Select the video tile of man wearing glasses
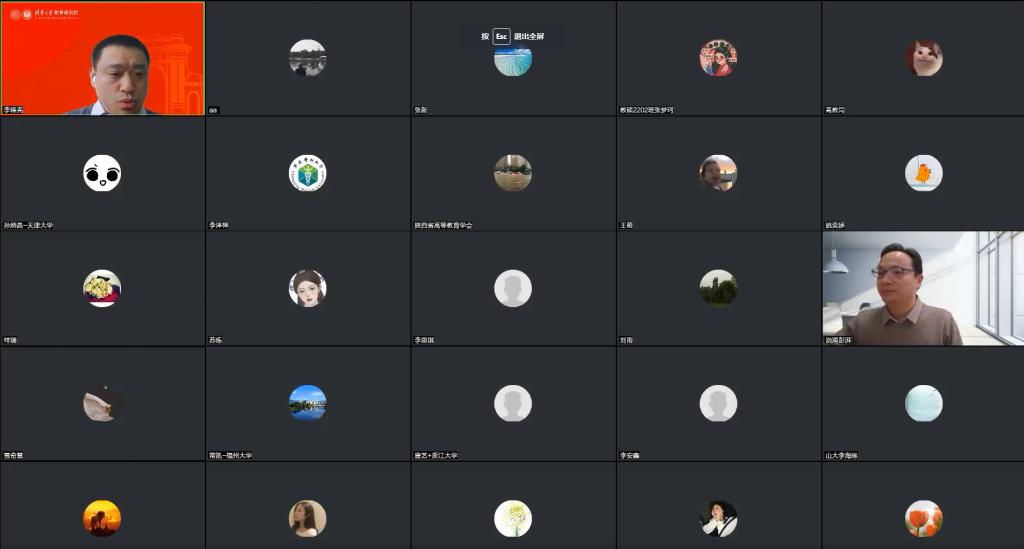The image size is (1024, 549). point(923,288)
